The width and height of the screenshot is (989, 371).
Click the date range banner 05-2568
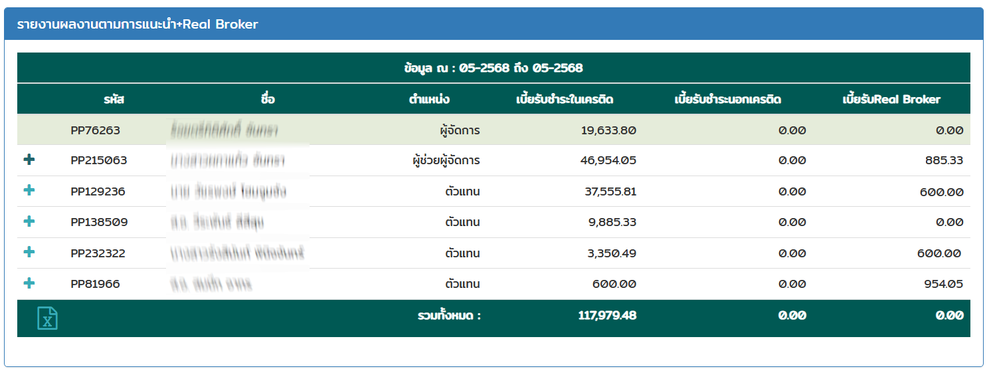[x=493, y=68]
